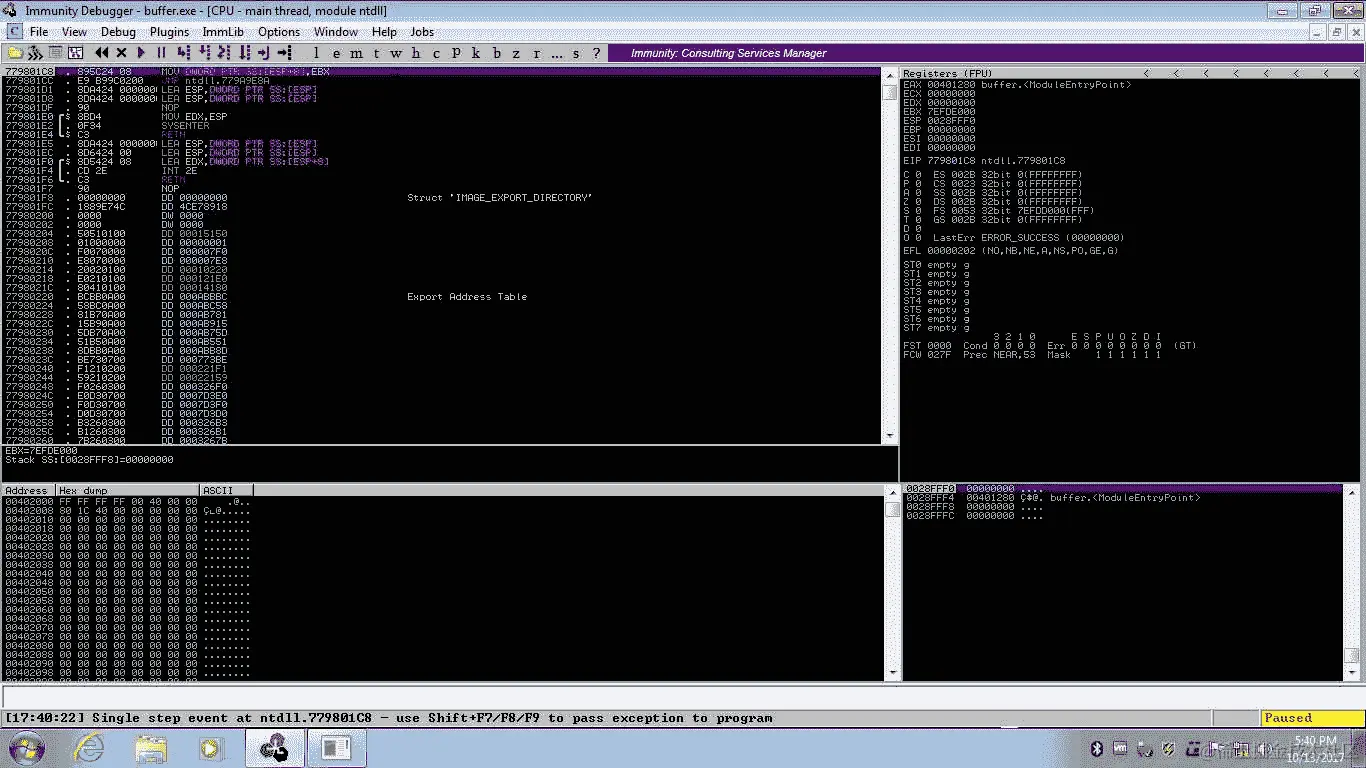
Task: Show source with 's' button
Action: coord(576,53)
